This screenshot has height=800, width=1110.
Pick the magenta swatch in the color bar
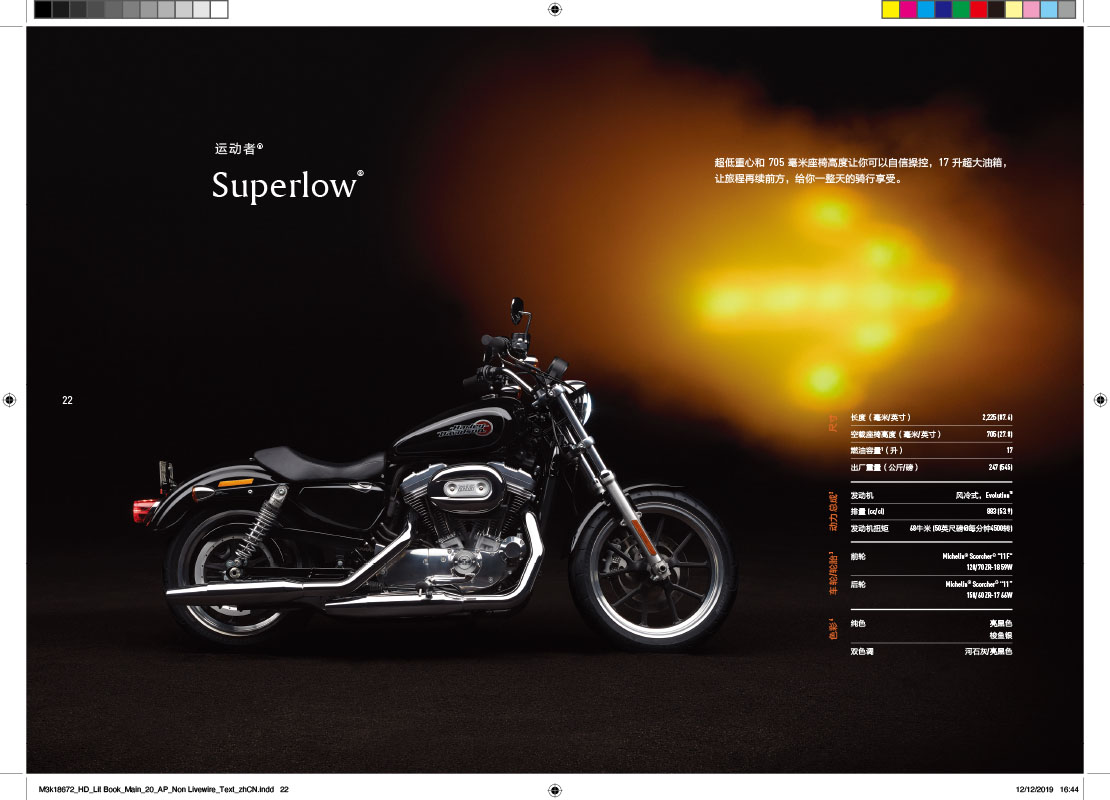point(908,9)
